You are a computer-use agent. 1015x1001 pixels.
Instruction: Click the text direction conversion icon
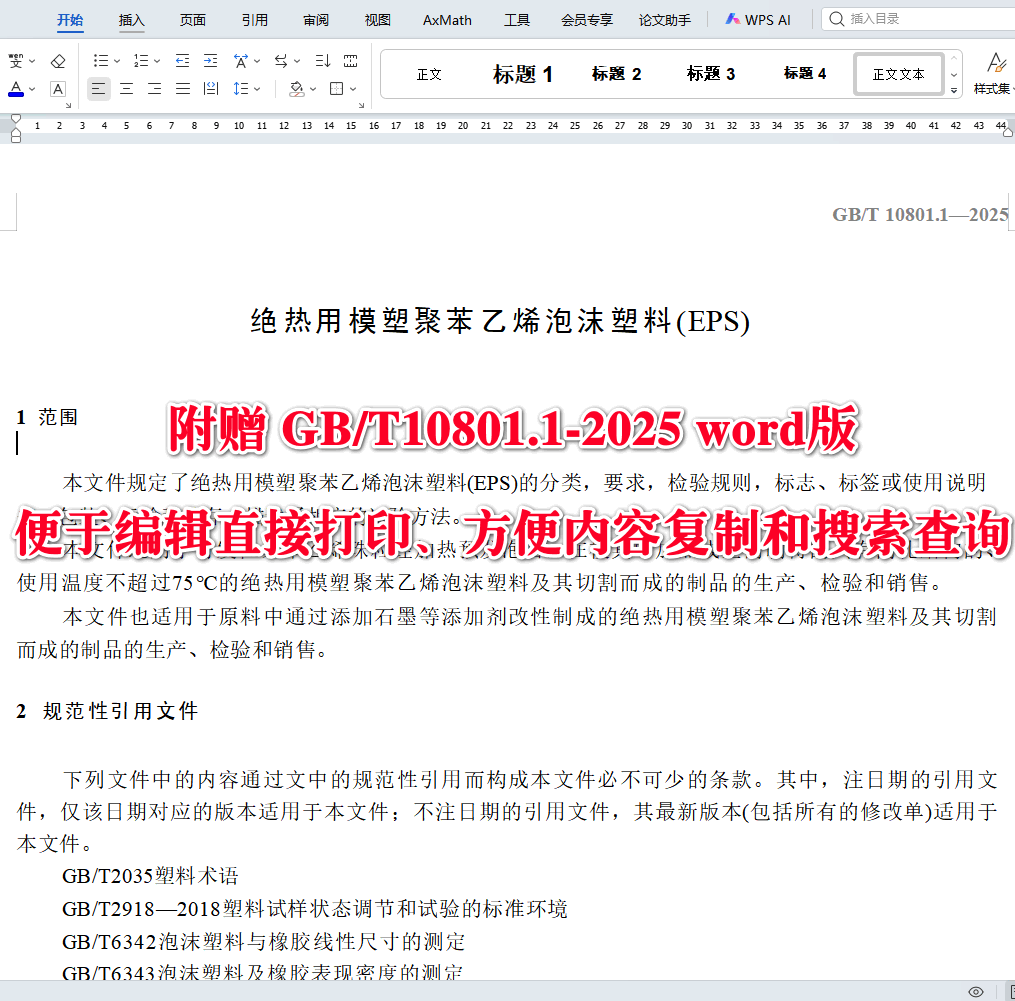[x=281, y=61]
